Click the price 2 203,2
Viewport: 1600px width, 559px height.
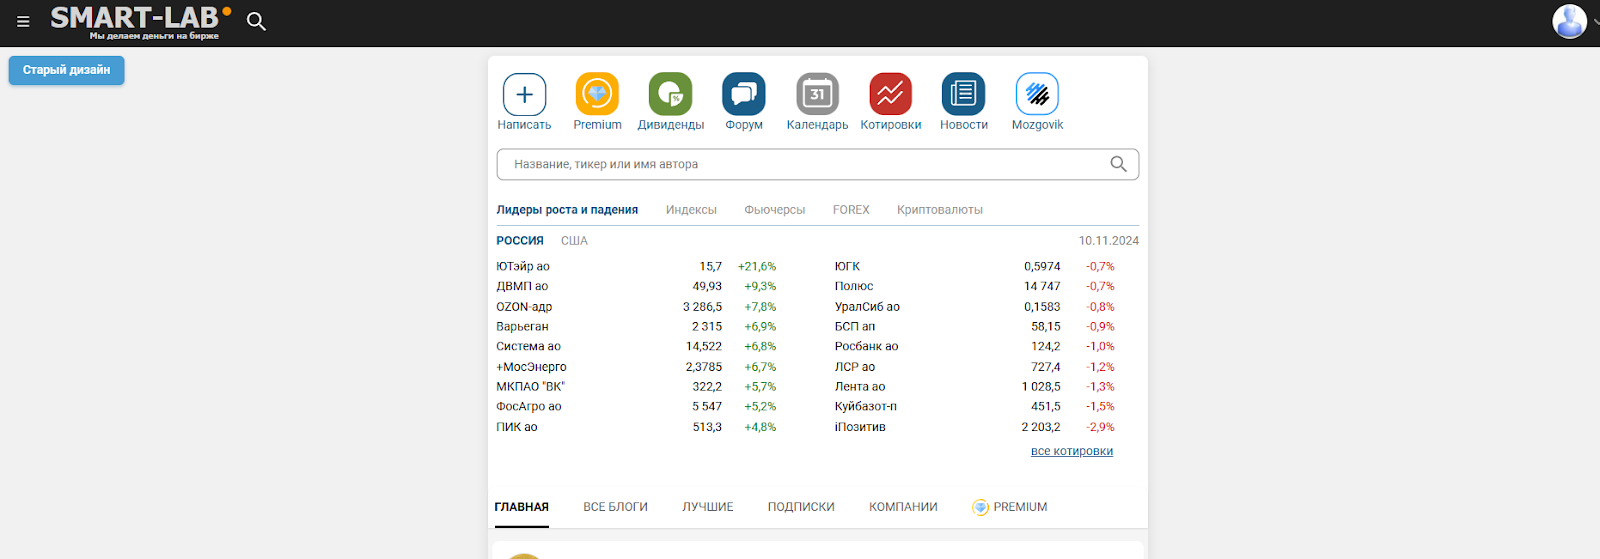(x=1041, y=427)
